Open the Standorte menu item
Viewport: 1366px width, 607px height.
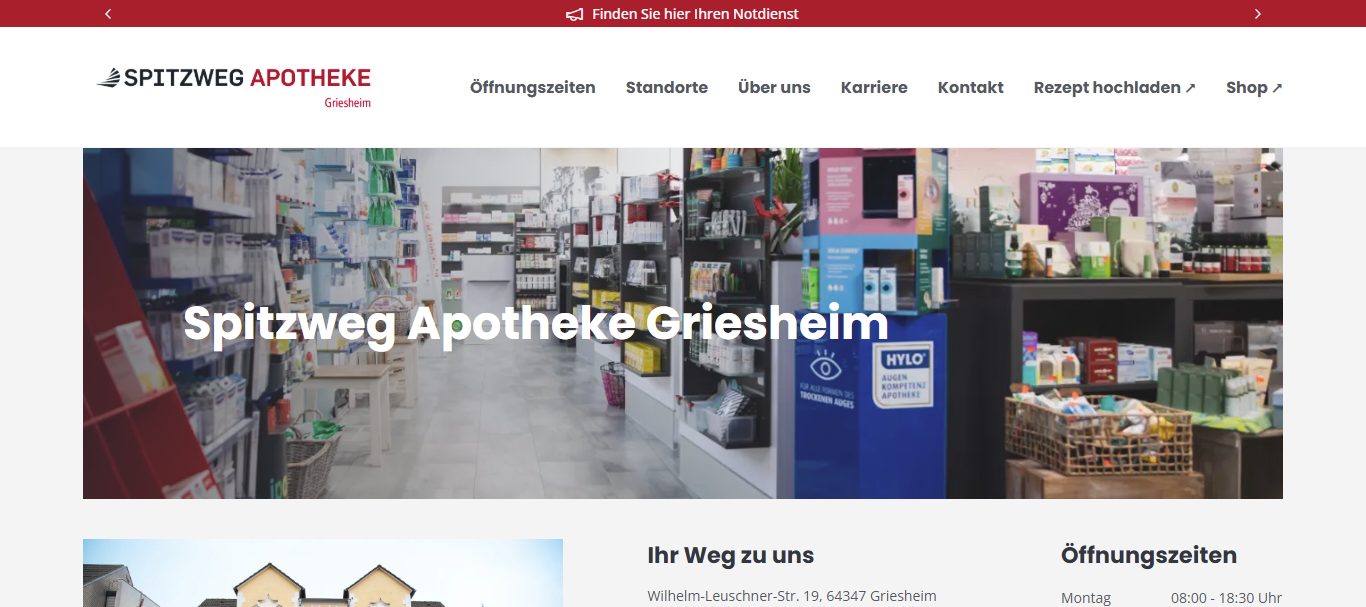(x=667, y=87)
